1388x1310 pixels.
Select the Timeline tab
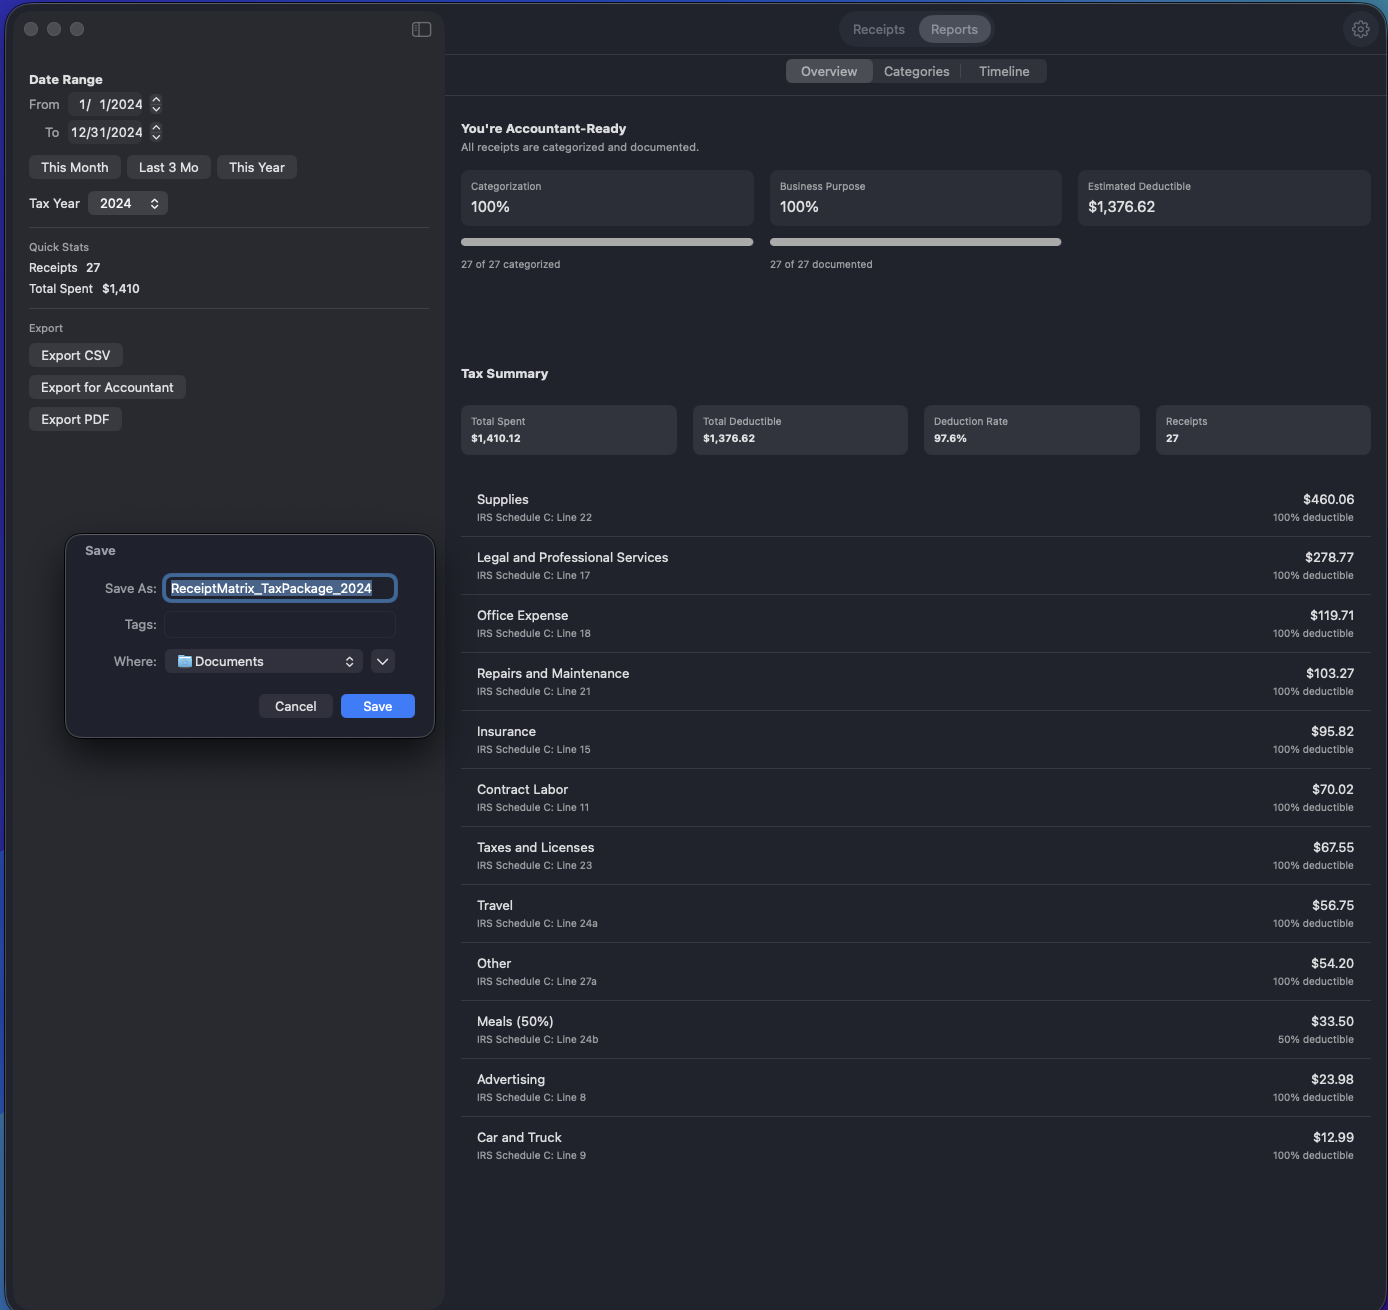click(x=1004, y=71)
